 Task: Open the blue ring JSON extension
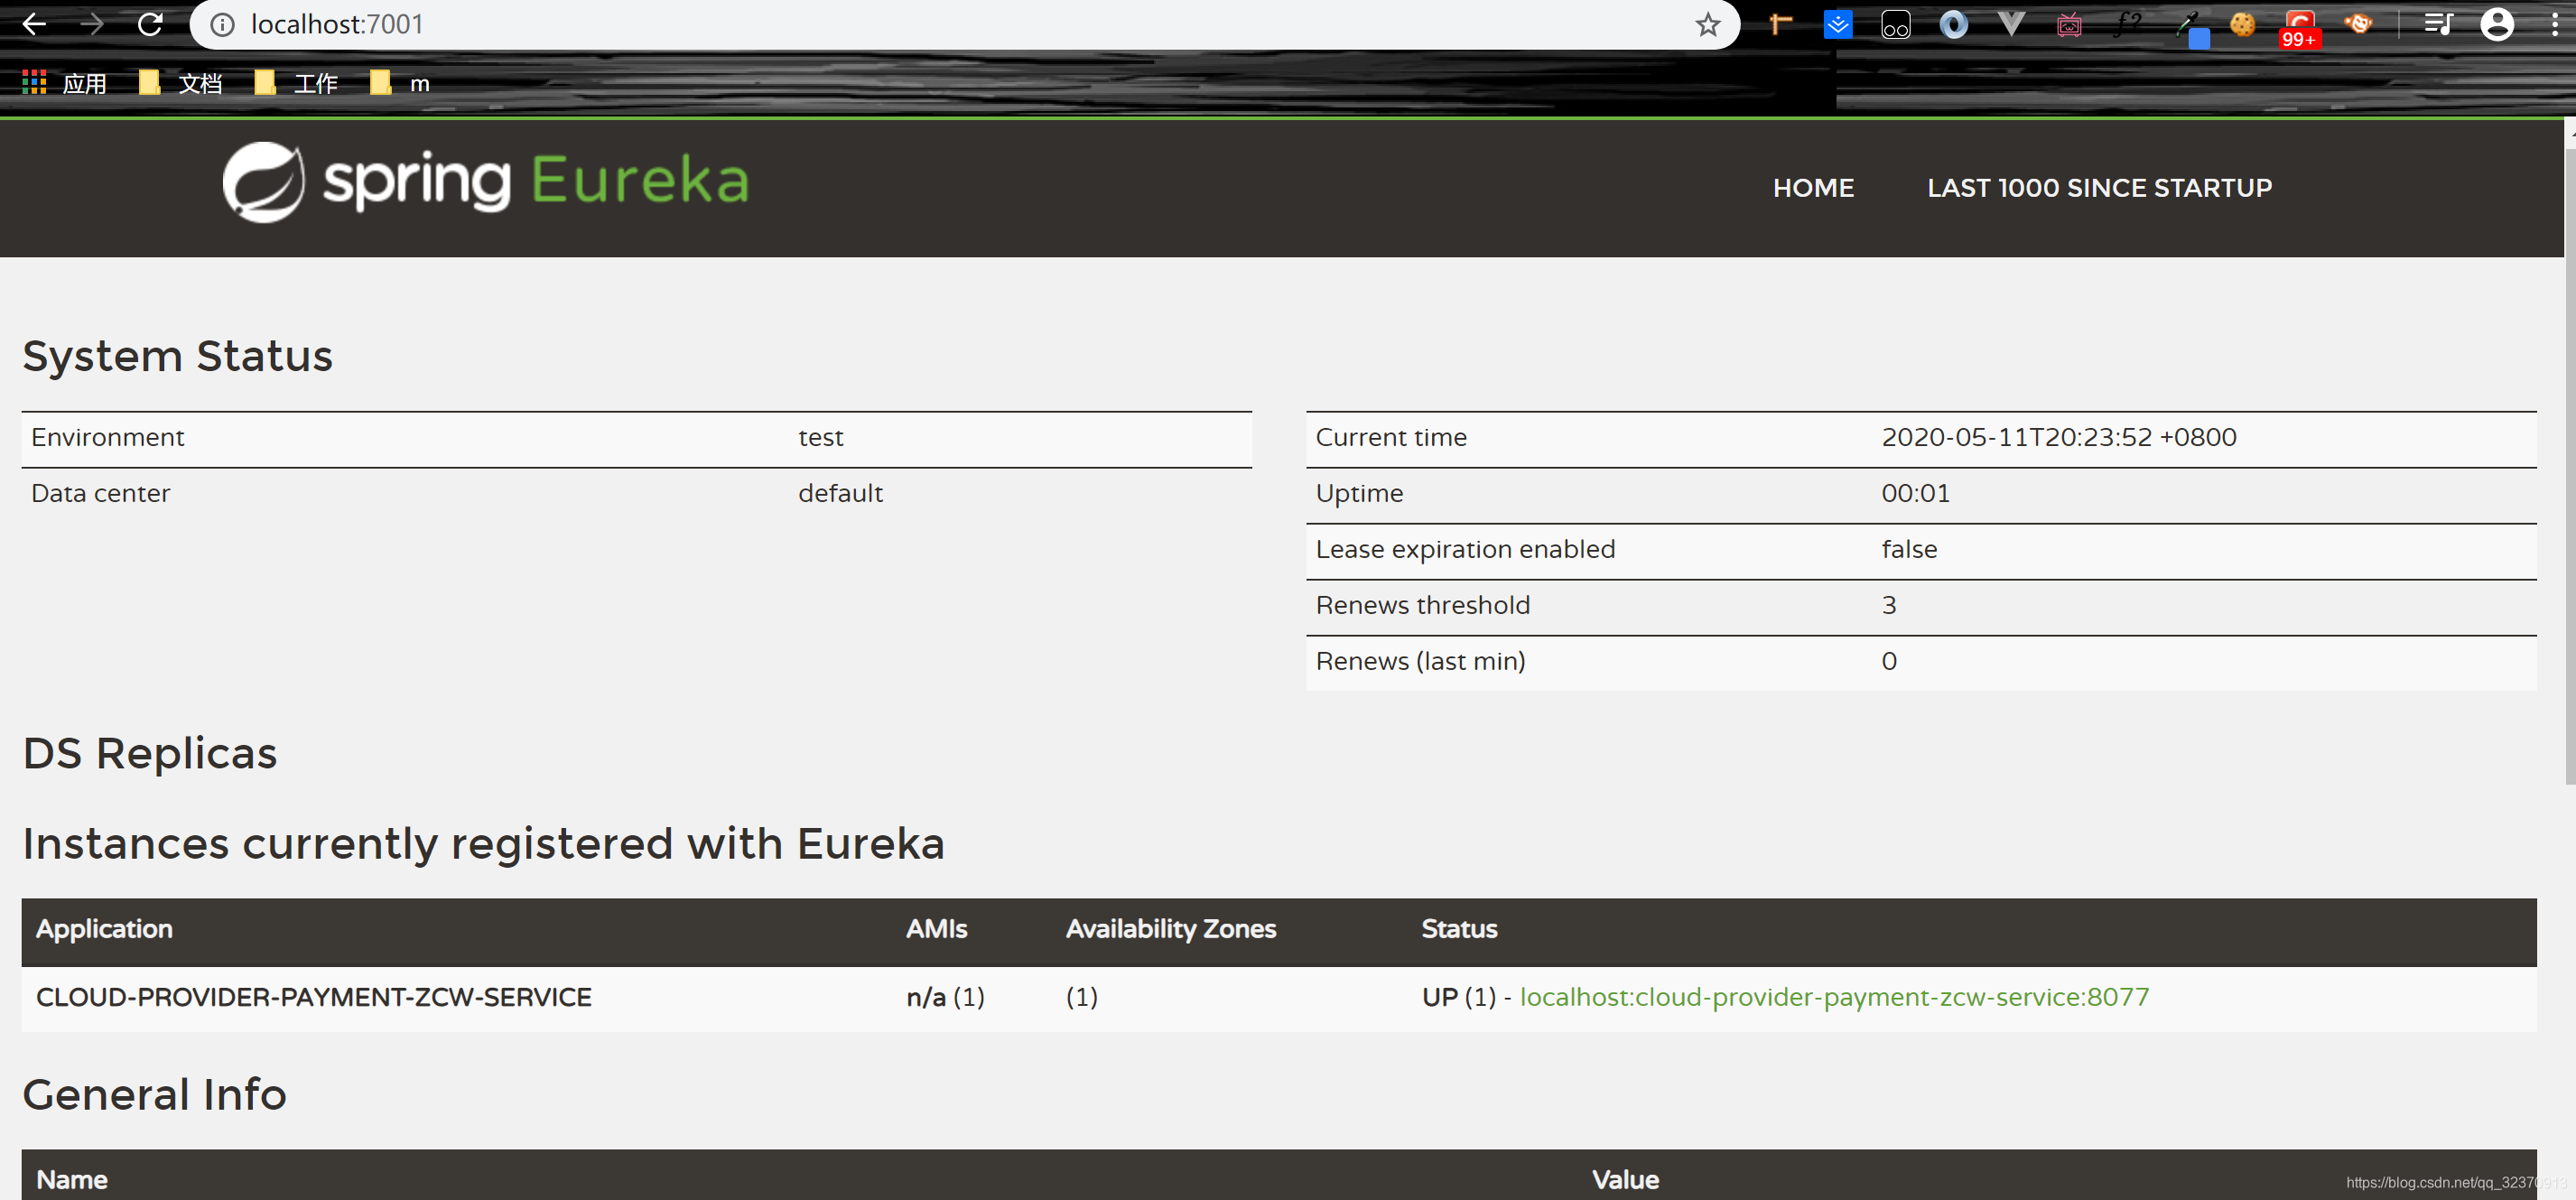pos(1953,24)
